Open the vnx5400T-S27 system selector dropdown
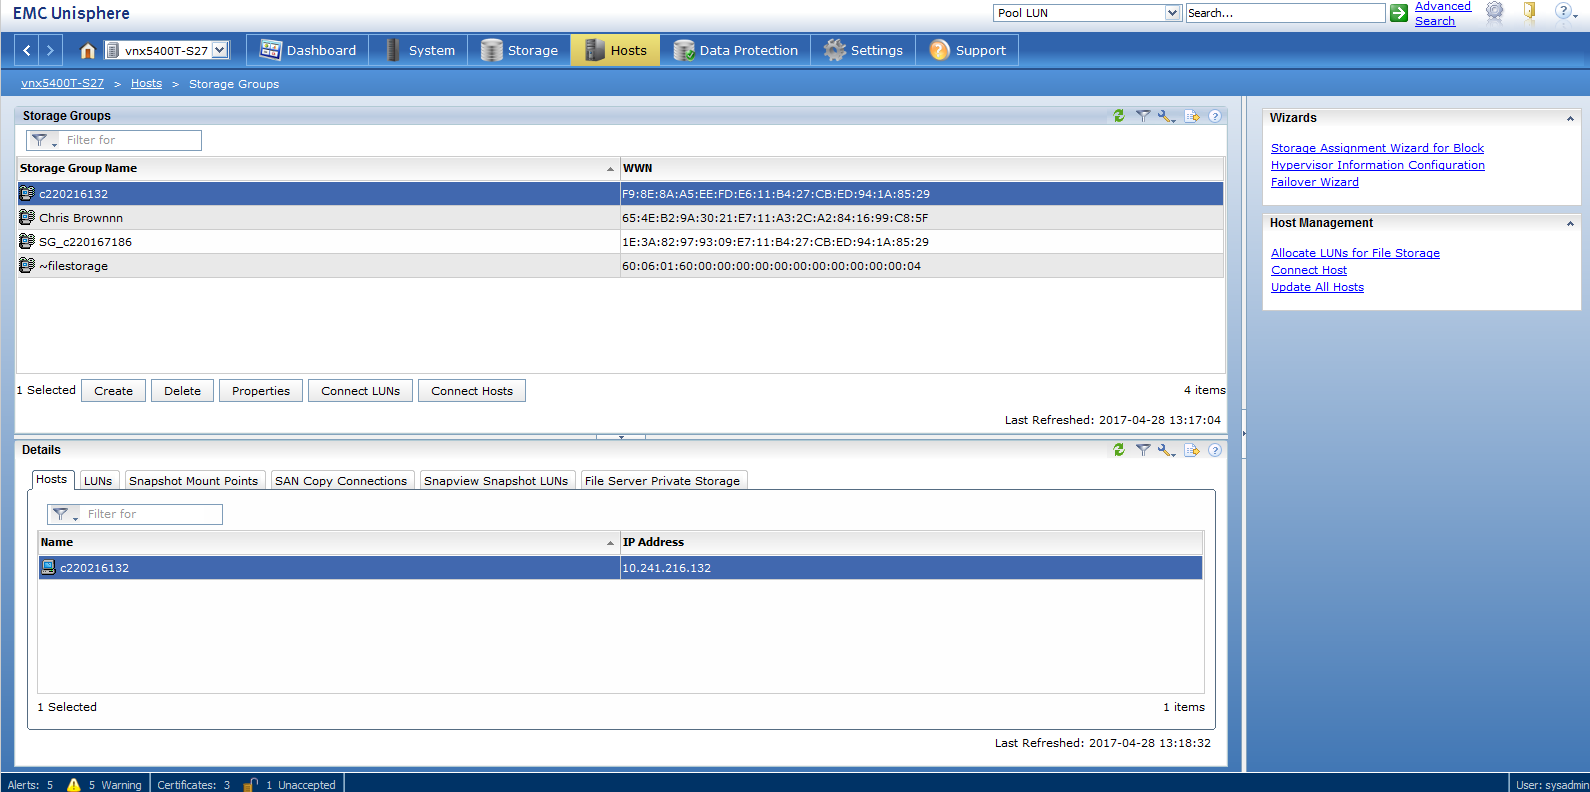Screen dimensions: 1590x792 coord(220,50)
